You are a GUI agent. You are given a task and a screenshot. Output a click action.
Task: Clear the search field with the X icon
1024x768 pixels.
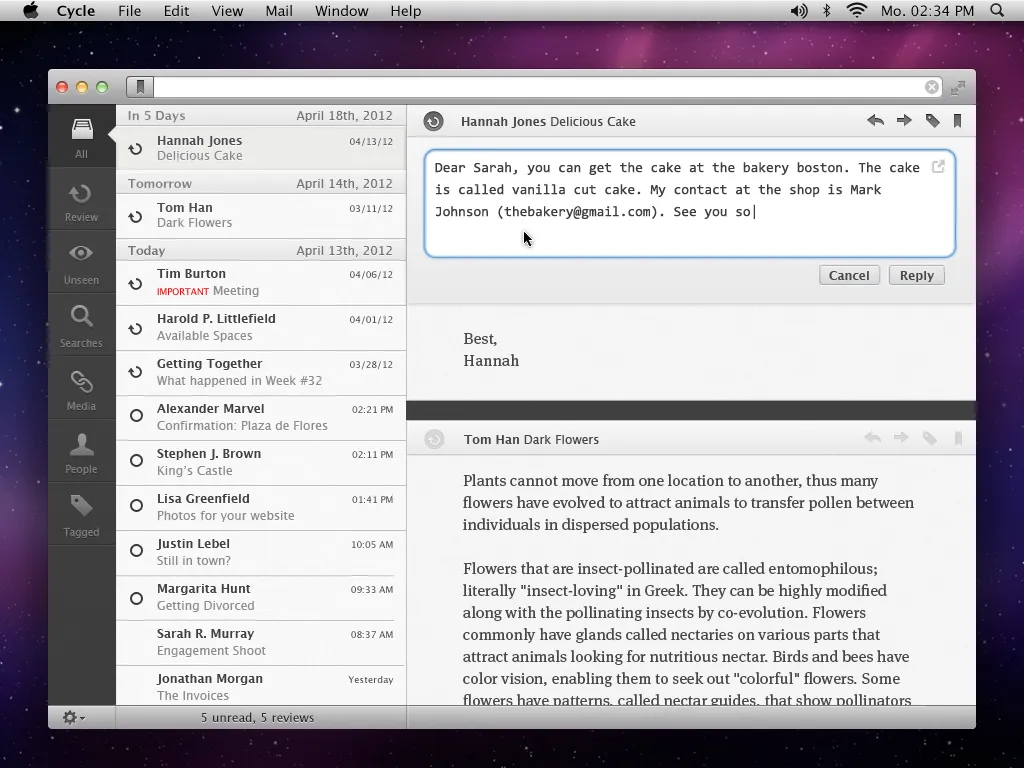pyautogui.click(x=932, y=87)
